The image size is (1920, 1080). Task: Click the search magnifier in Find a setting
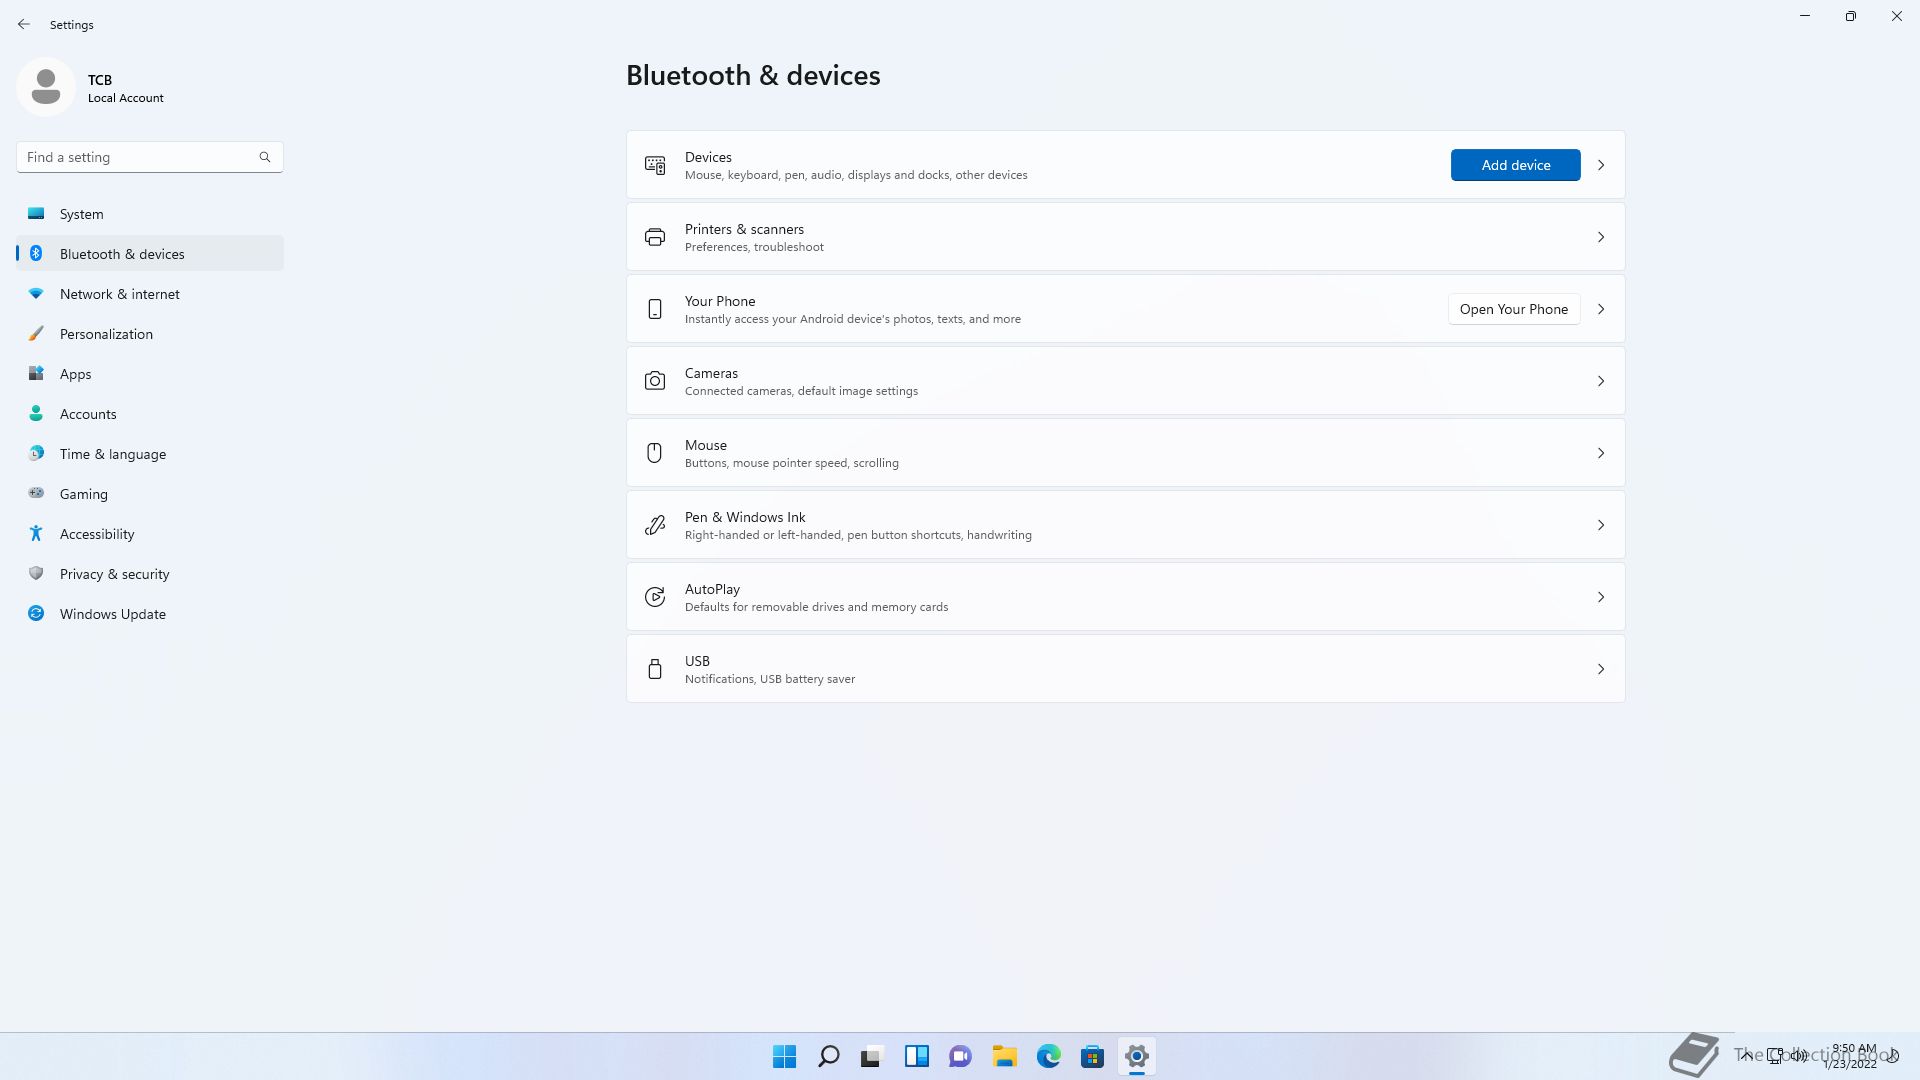[265, 157]
